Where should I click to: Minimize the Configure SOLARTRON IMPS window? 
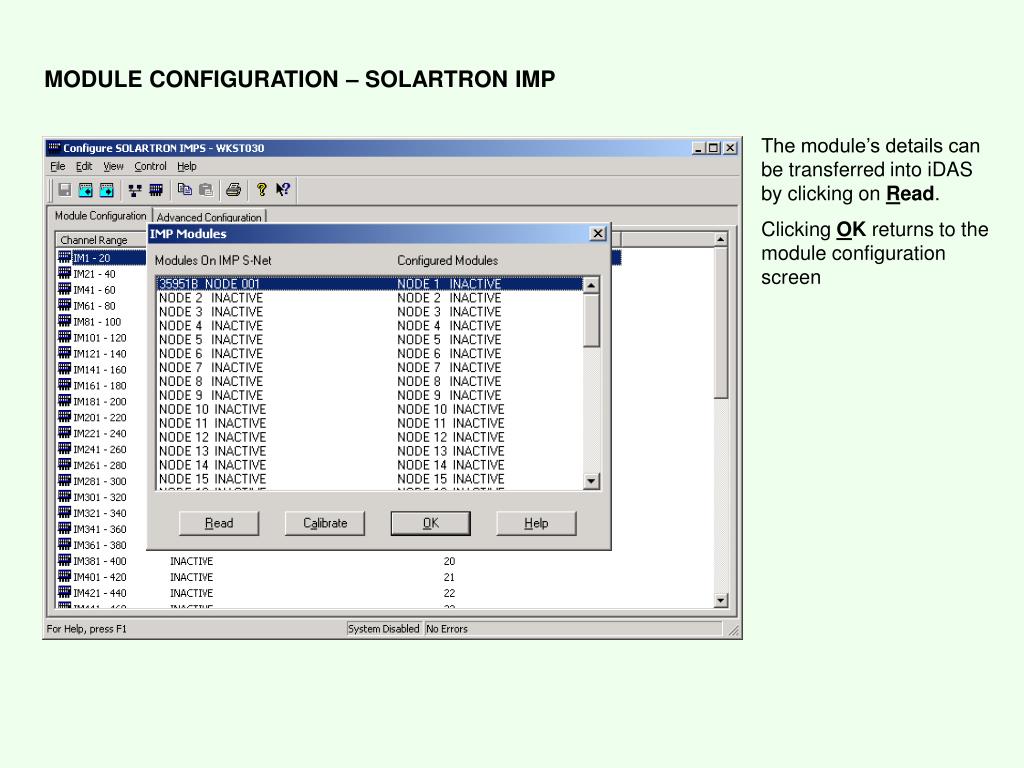pyautogui.click(x=699, y=148)
